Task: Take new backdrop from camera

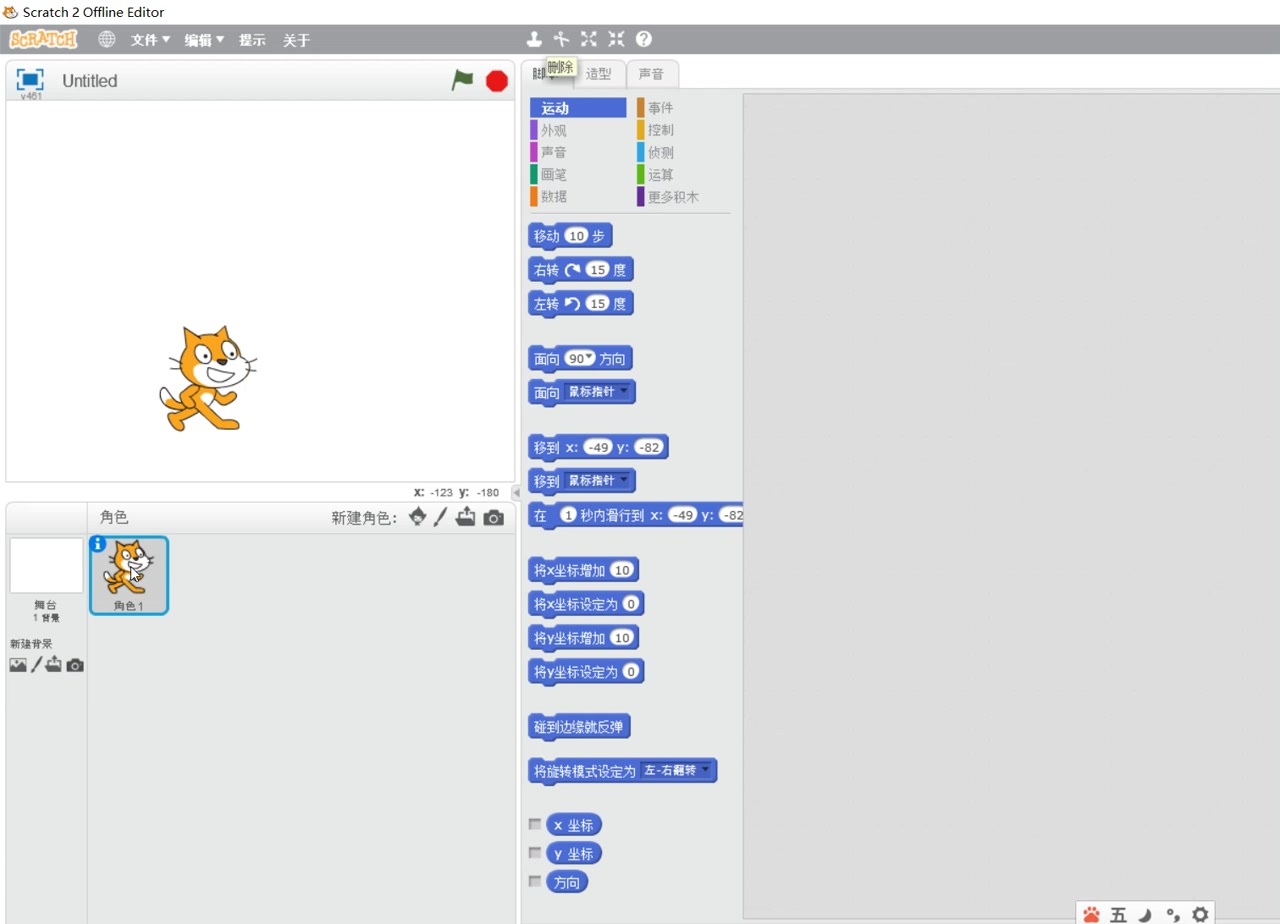Action: tap(75, 665)
